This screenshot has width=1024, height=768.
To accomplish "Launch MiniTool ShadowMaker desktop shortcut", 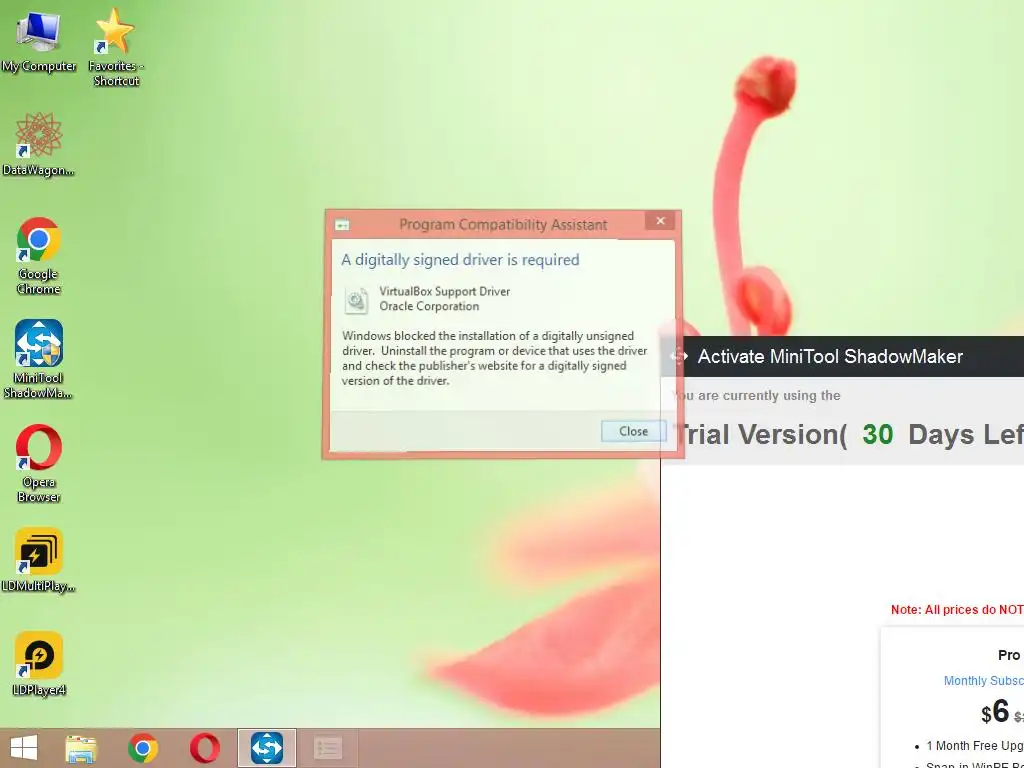I will (x=39, y=359).
